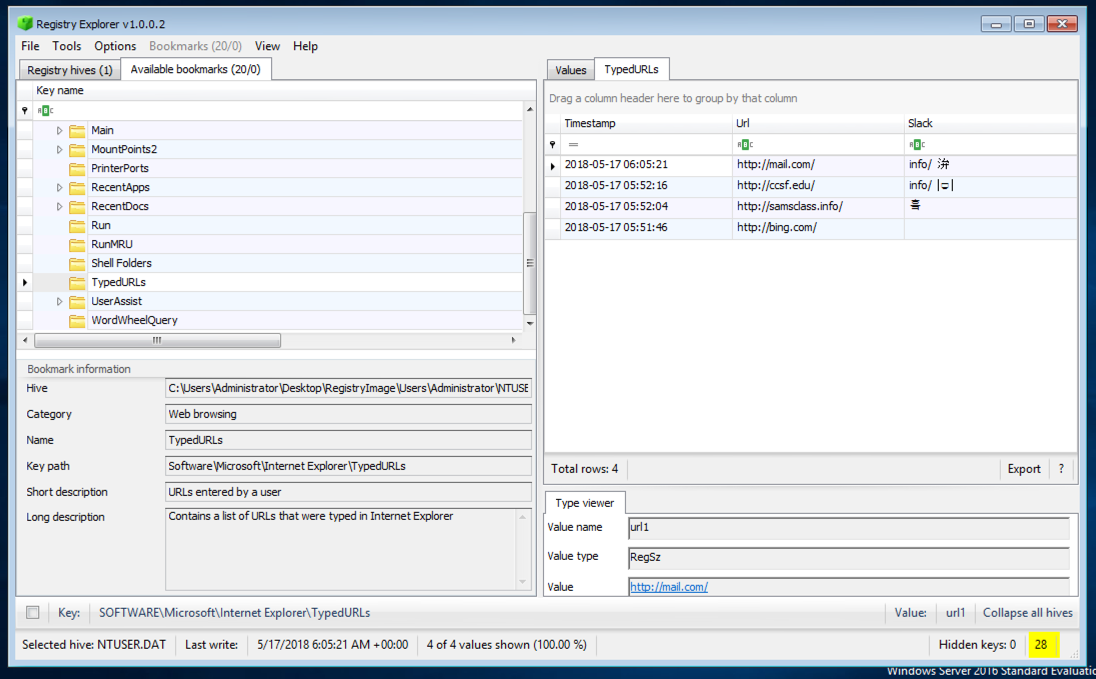Click the Key name text filter icon
This screenshot has height=679, width=1096.
(x=45, y=110)
